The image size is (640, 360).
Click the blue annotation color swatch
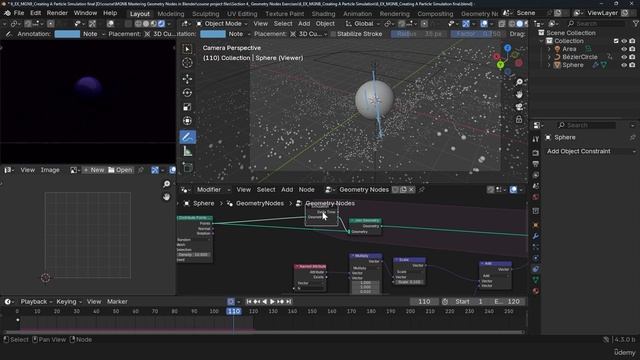(67, 34)
